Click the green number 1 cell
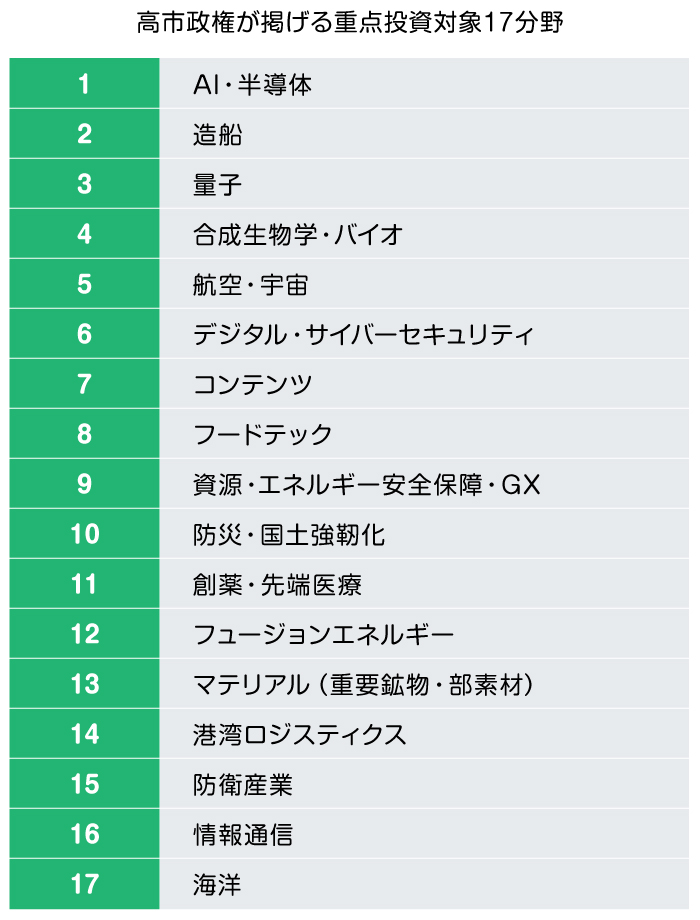 click(84, 84)
